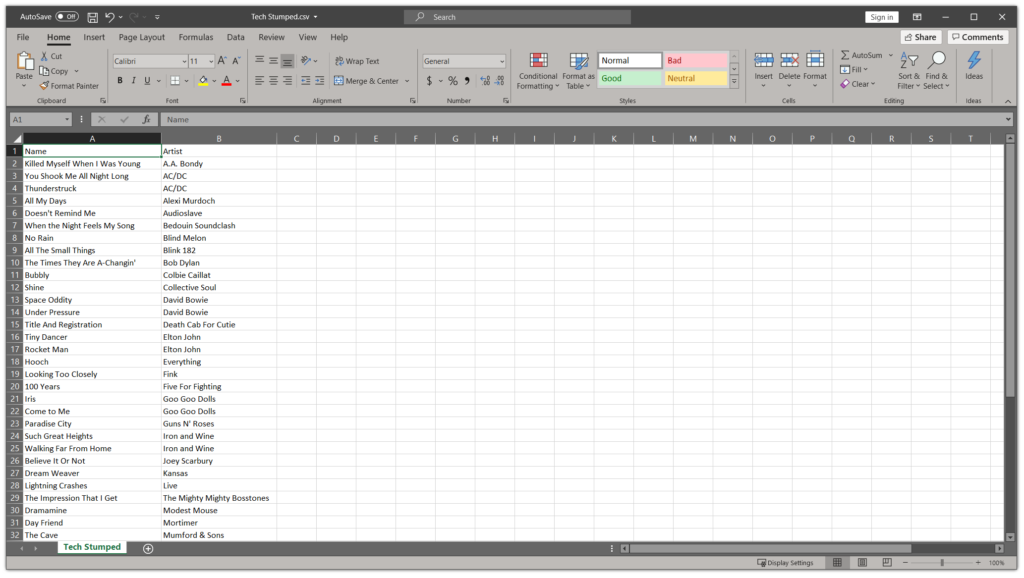Click the Center alignment icon

pos(273,80)
